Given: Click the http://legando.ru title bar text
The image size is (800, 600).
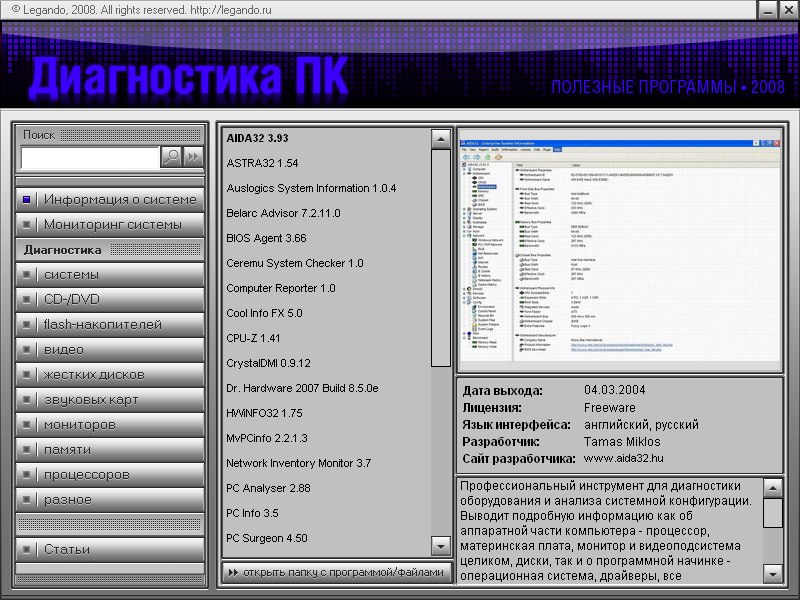Looking at the screenshot, I should tap(231, 10).
